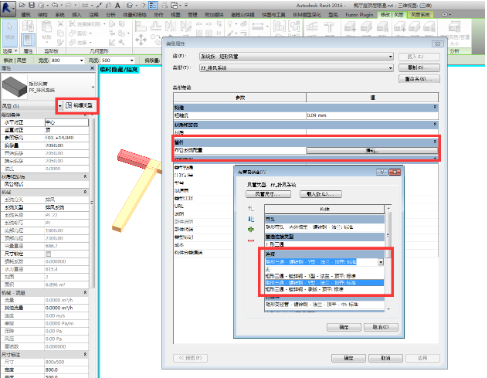Open the Revit application menu button
The width and height of the screenshot is (487, 378).
pyautogui.click(x=8, y=8)
